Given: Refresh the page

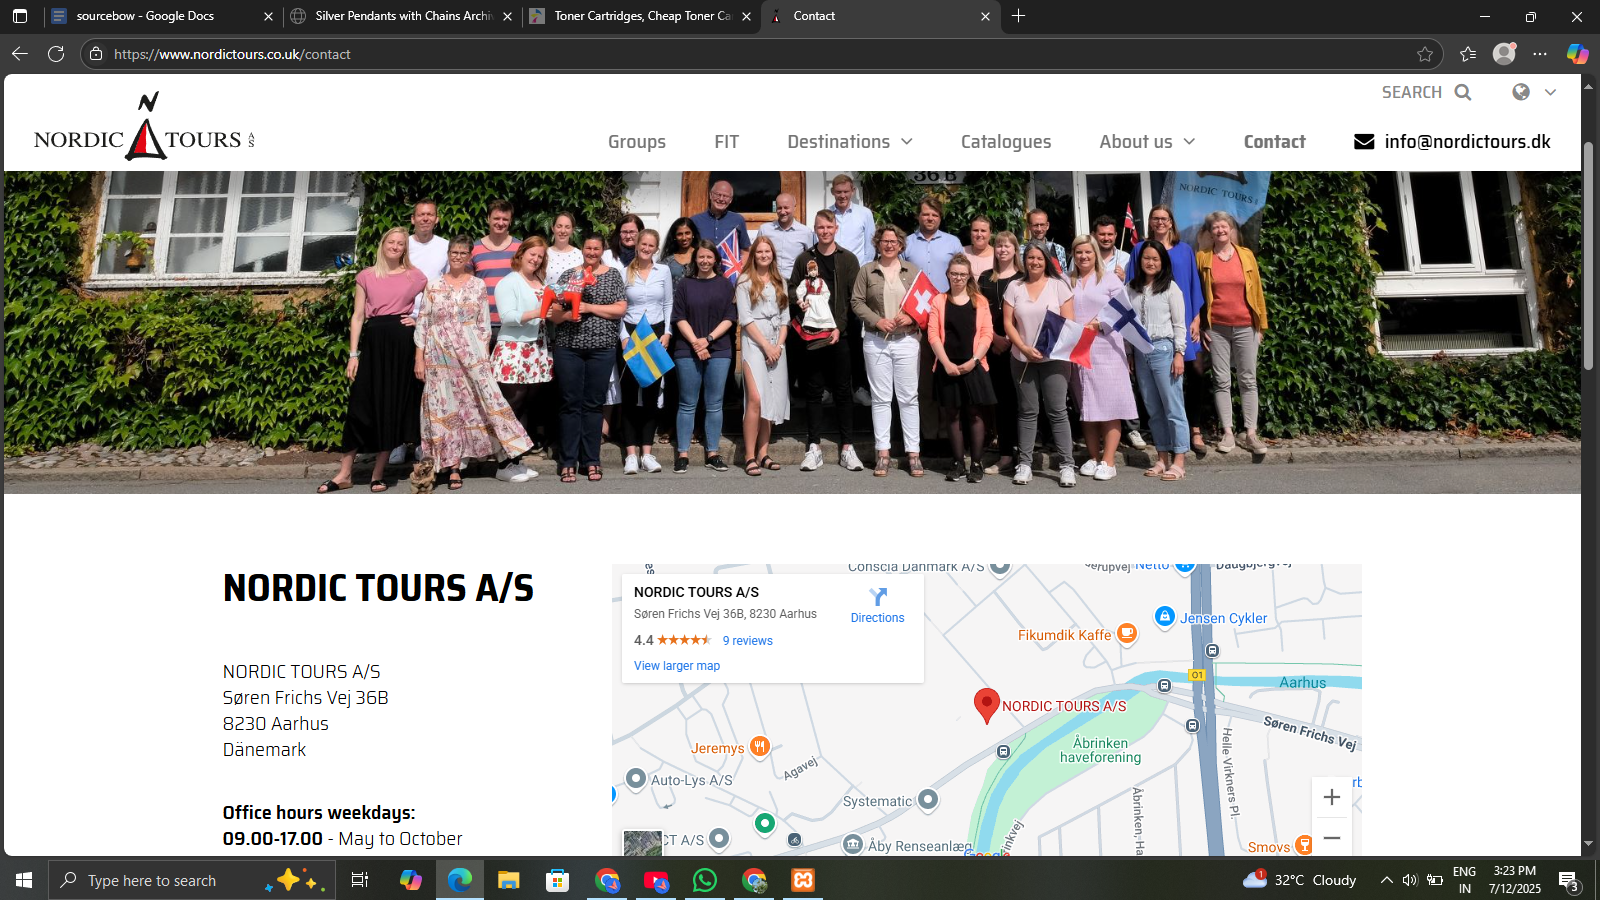Looking at the screenshot, I should 56,54.
